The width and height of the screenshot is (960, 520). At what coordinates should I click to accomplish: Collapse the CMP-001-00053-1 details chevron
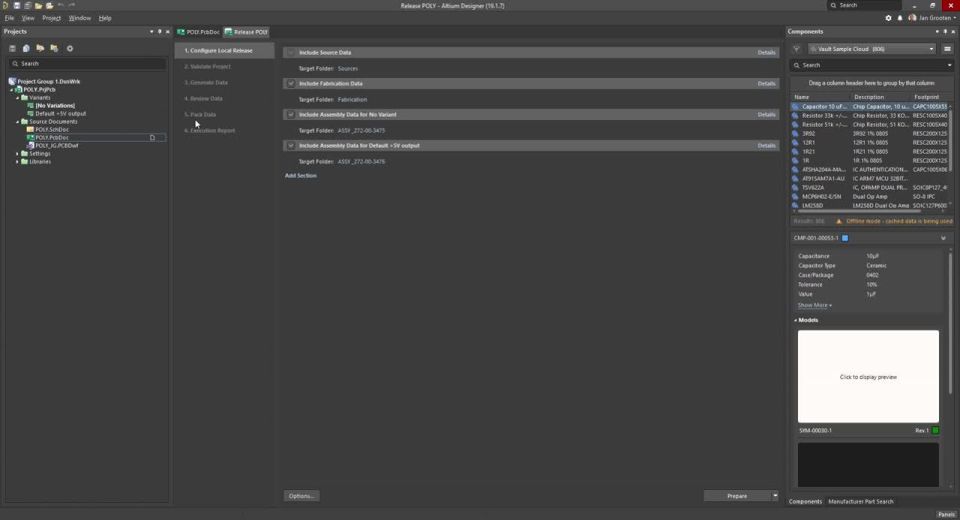(x=943, y=238)
